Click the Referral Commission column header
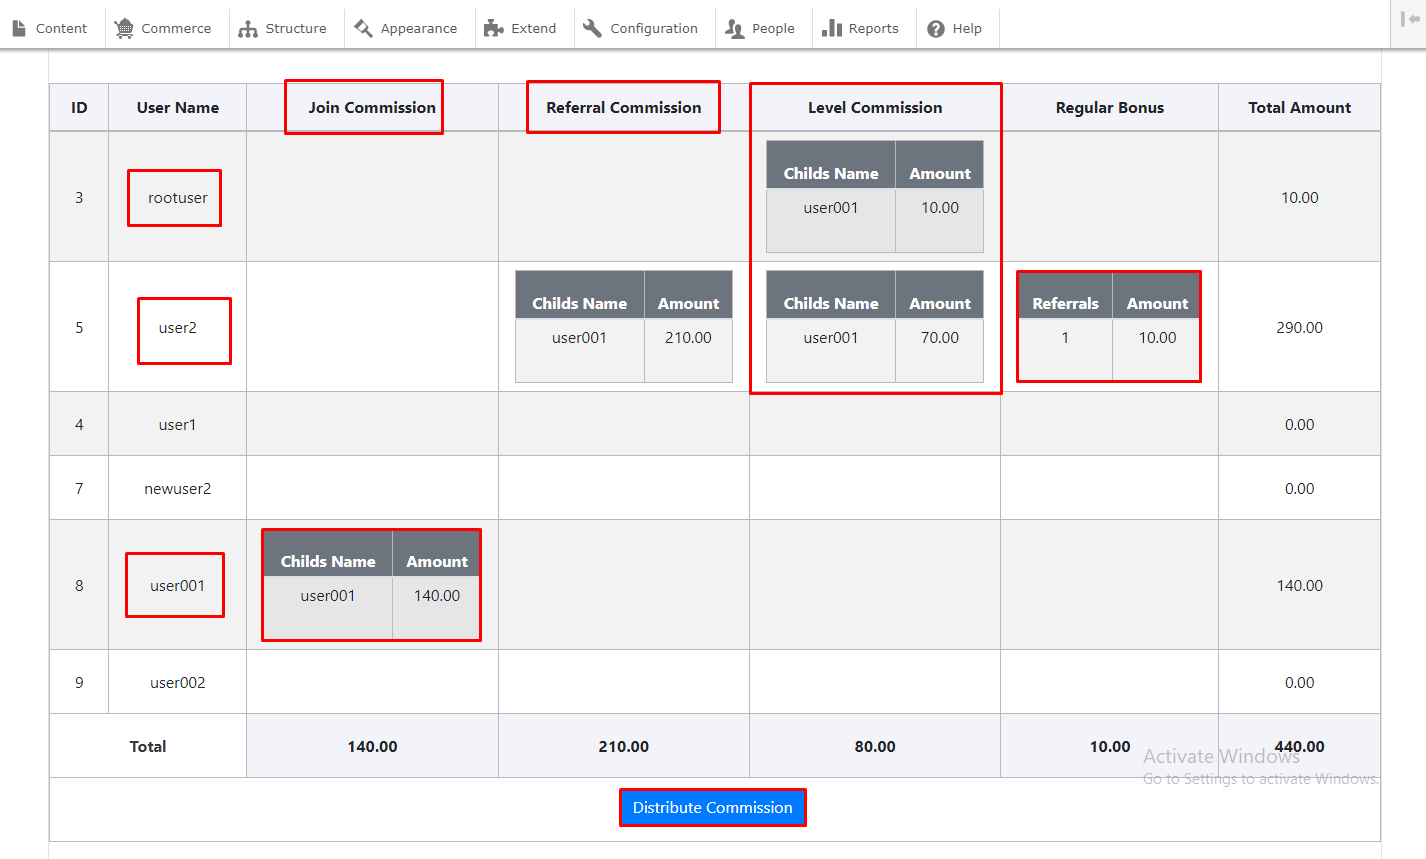 pos(623,107)
